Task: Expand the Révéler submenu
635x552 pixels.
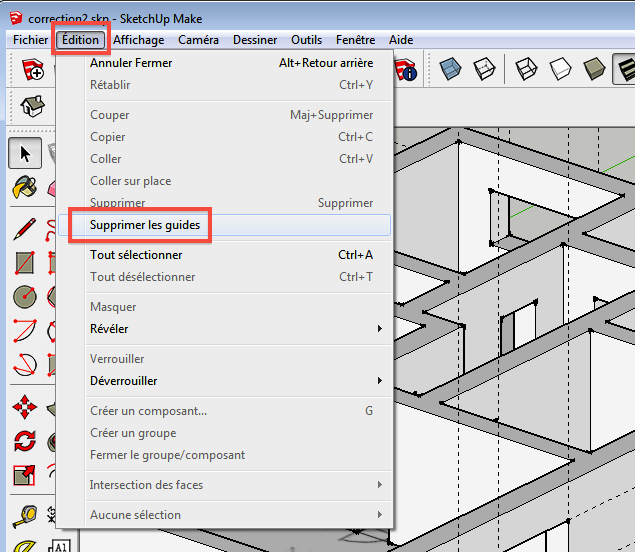Action: pyautogui.click(x=224, y=328)
